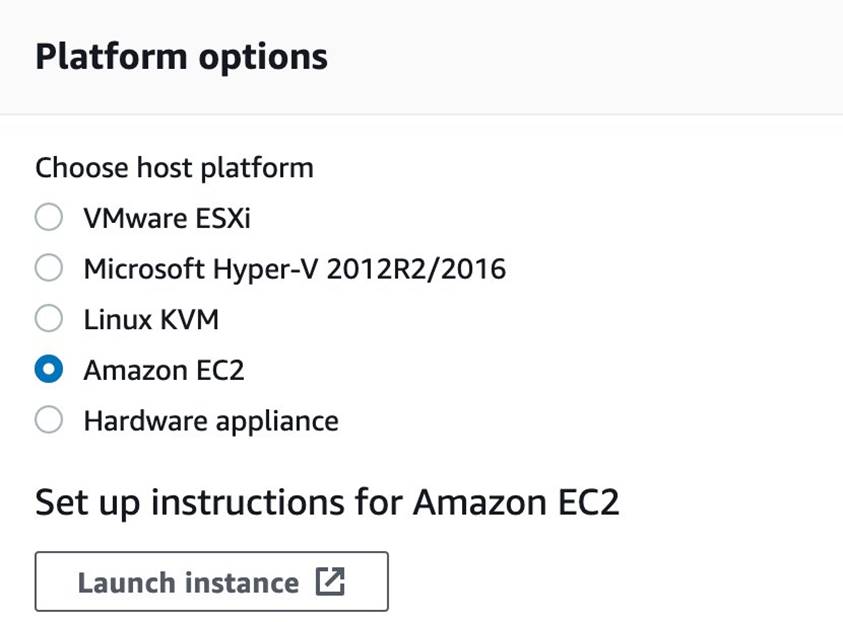
Task: Click the Microsoft Hyper-V label text
Action: coord(295,269)
